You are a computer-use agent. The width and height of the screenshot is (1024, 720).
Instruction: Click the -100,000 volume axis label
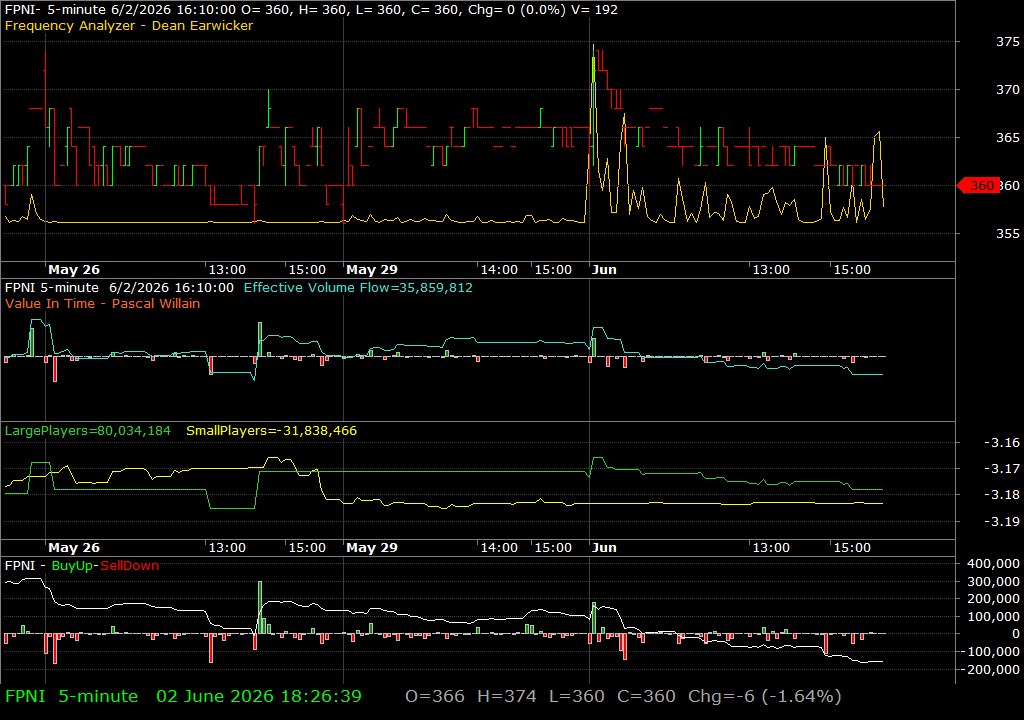click(x=991, y=651)
